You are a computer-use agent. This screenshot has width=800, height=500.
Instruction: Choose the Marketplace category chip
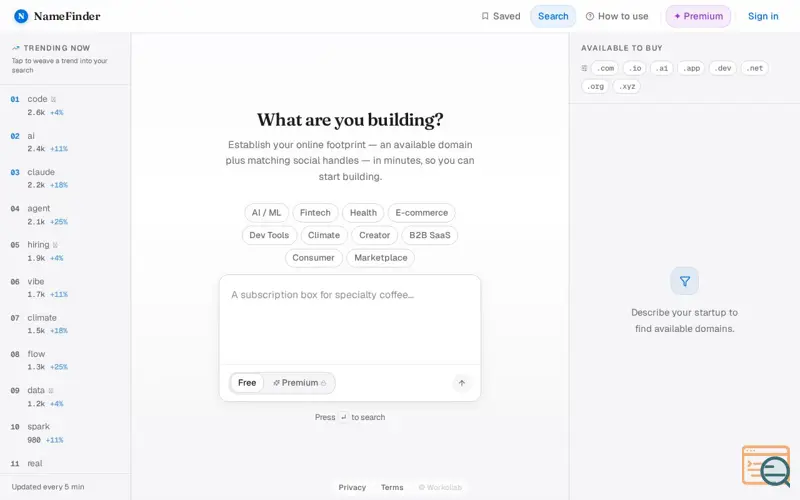click(x=381, y=258)
